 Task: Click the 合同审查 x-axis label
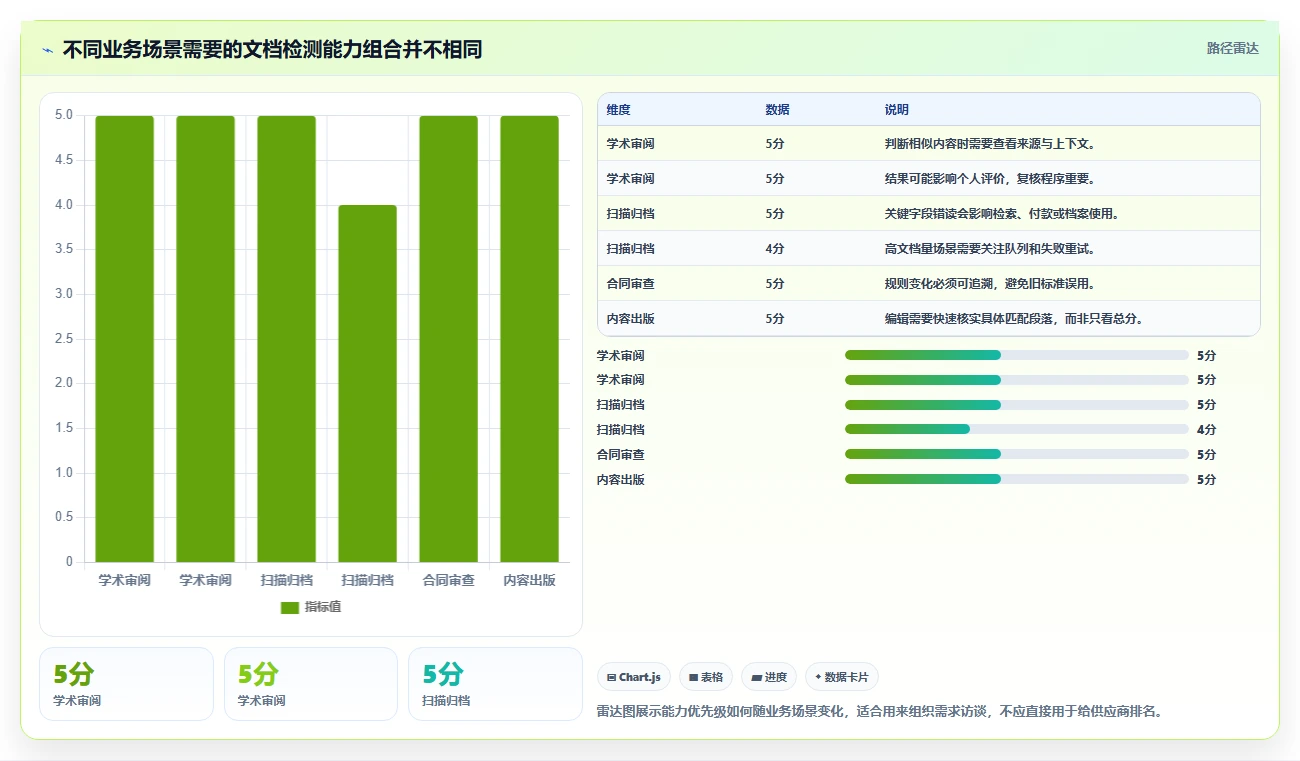pos(448,580)
